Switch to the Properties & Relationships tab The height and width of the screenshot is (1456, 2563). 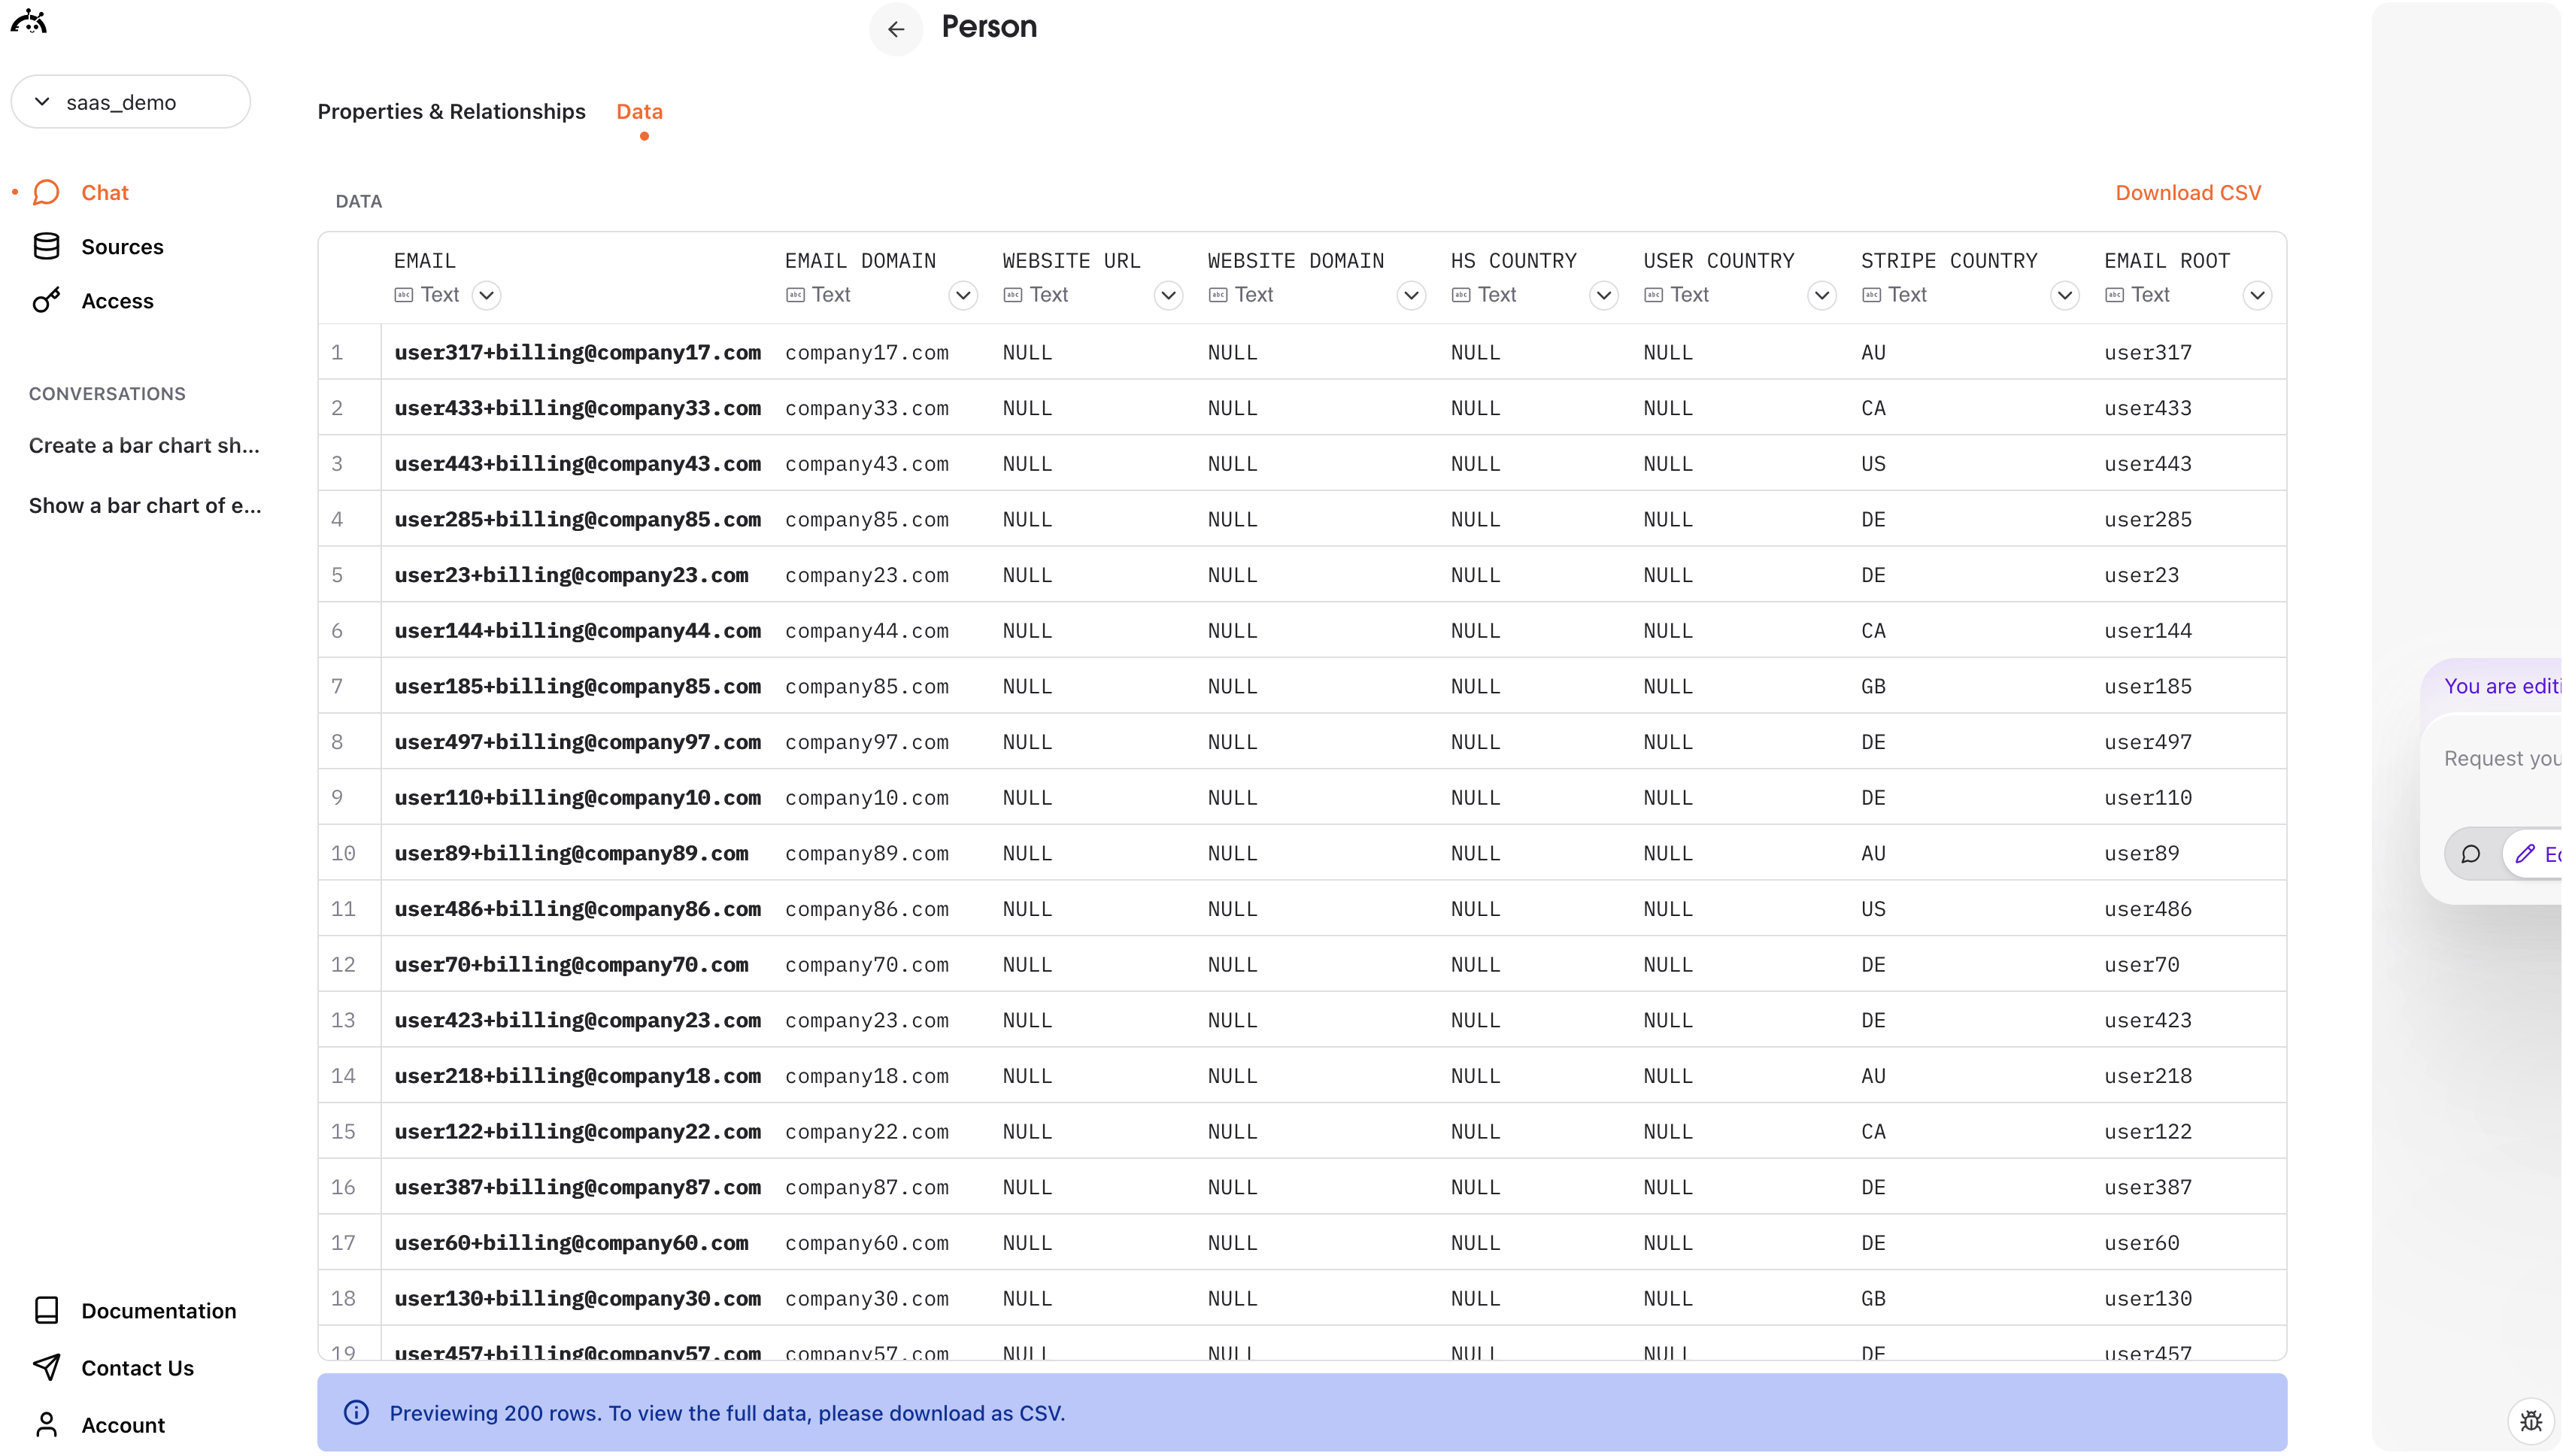click(x=451, y=111)
